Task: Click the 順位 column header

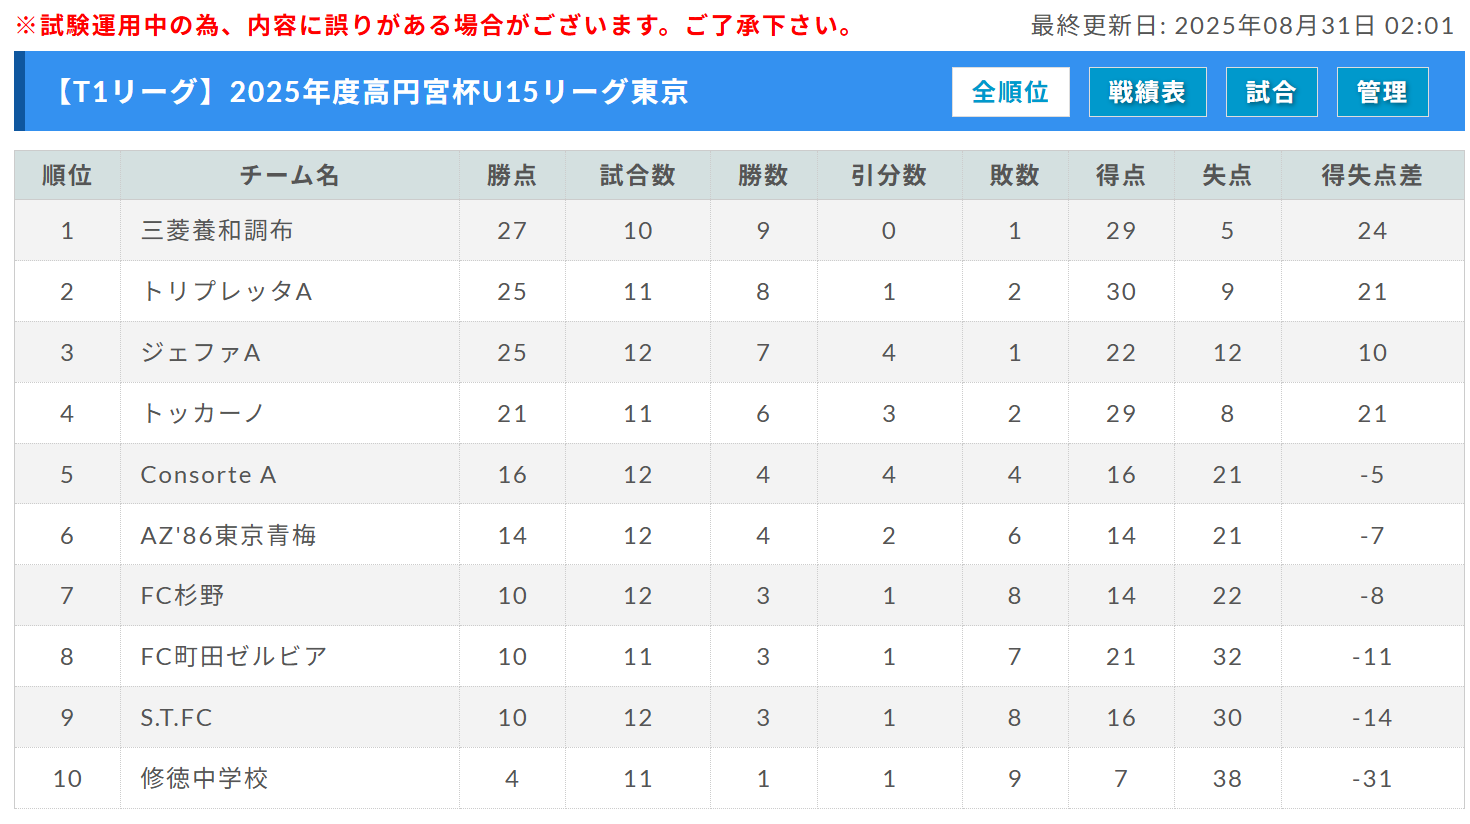Action: pos(67,175)
